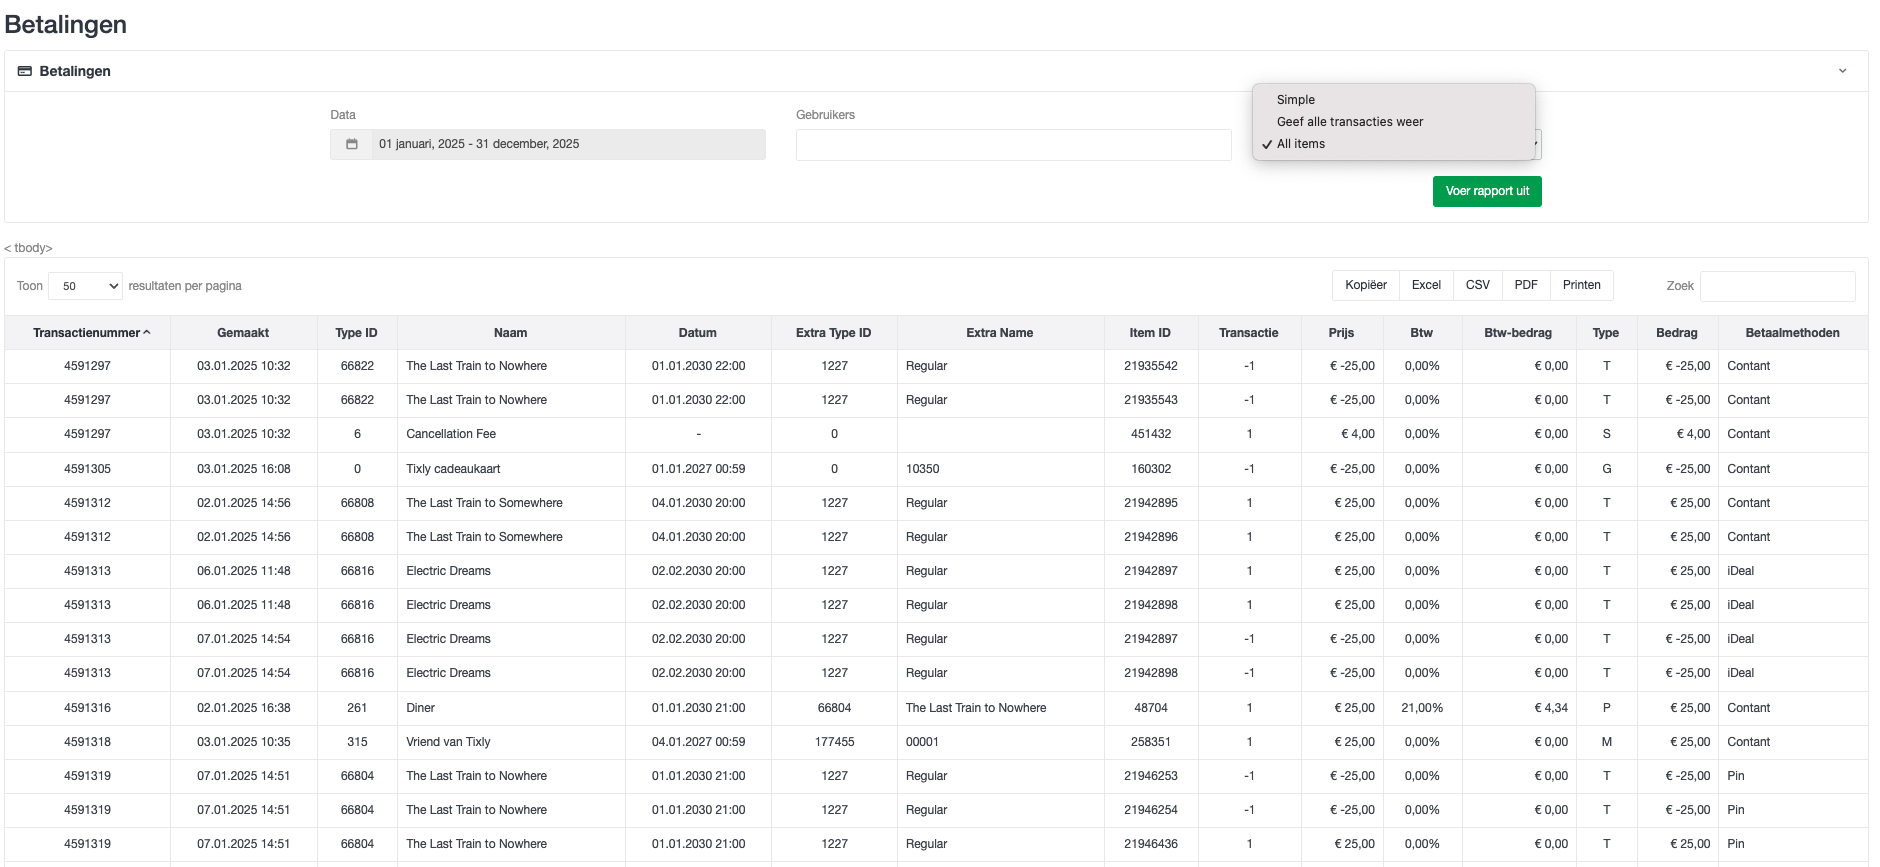Focus the Zoek search field
The image size is (1880, 867).
pos(1778,286)
